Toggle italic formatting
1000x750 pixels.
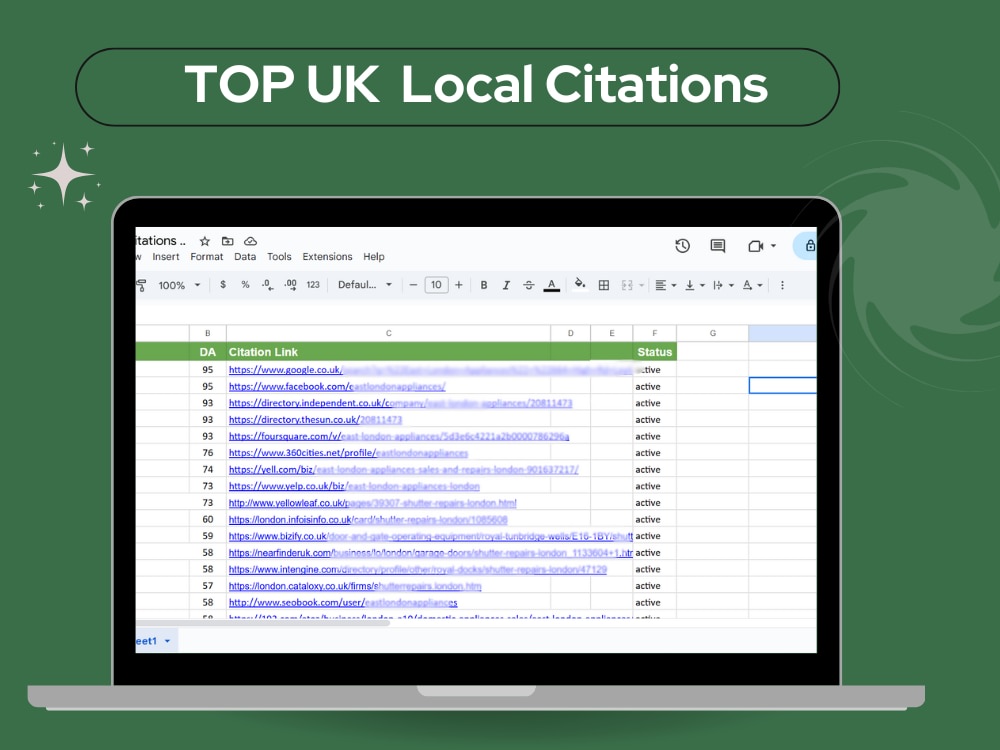(x=506, y=285)
